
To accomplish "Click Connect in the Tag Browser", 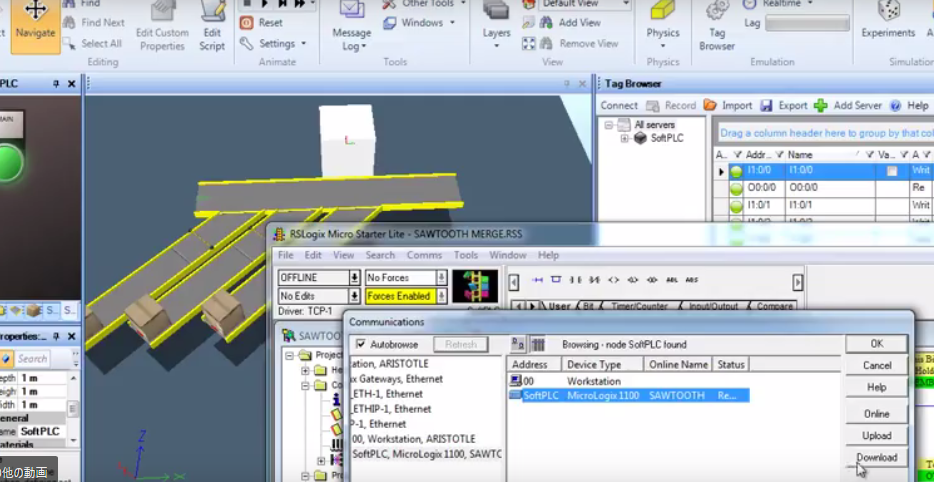I will 619,105.
